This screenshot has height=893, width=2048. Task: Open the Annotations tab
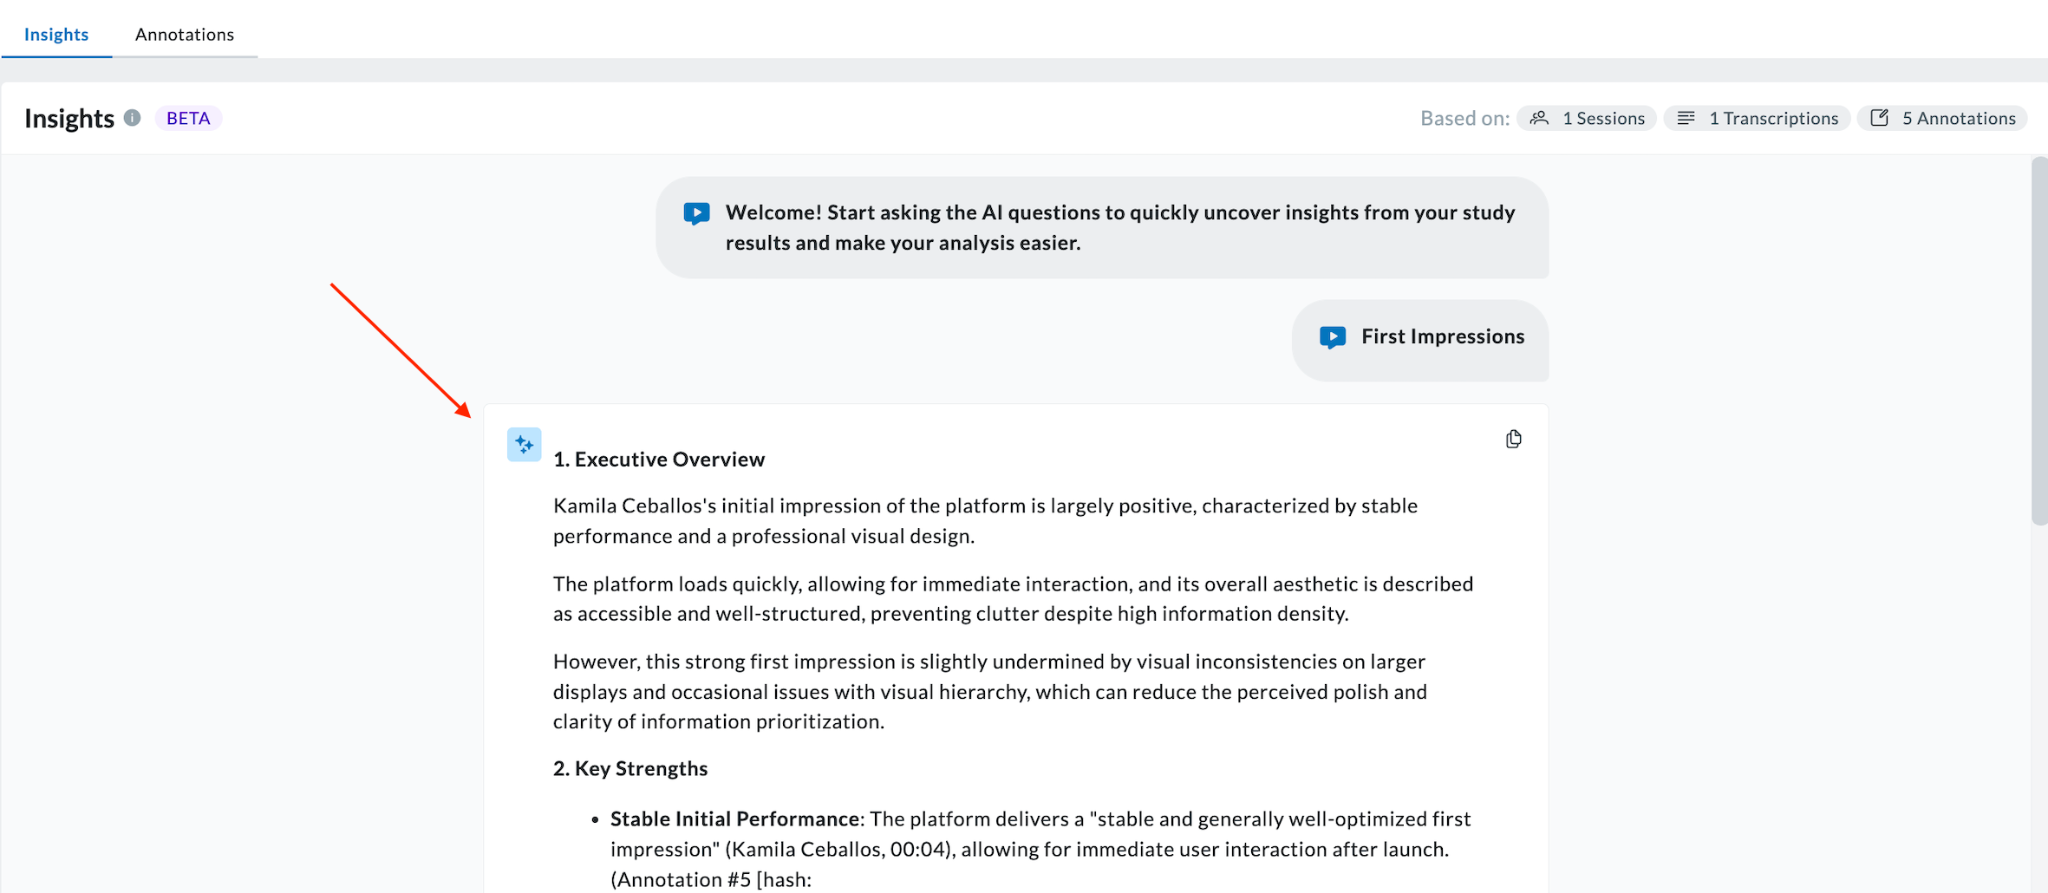185,34
